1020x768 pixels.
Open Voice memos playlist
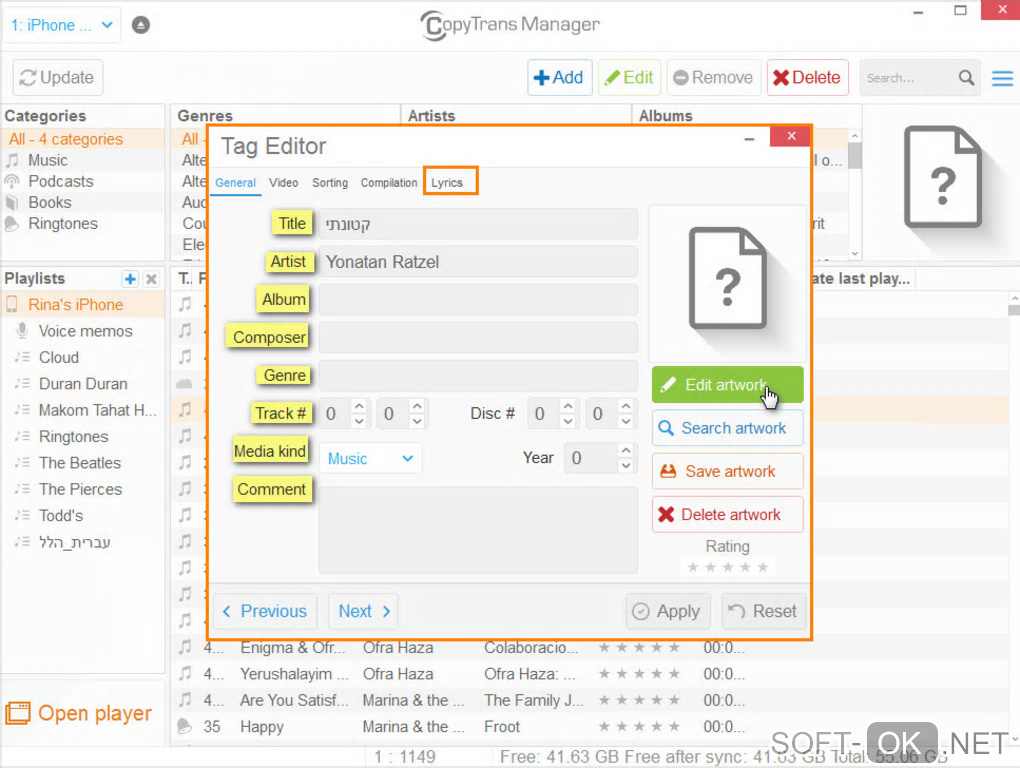[83, 331]
